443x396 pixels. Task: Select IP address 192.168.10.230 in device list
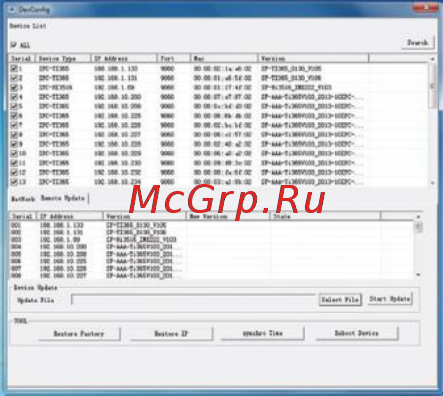pyautogui.click(x=117, y=163)
